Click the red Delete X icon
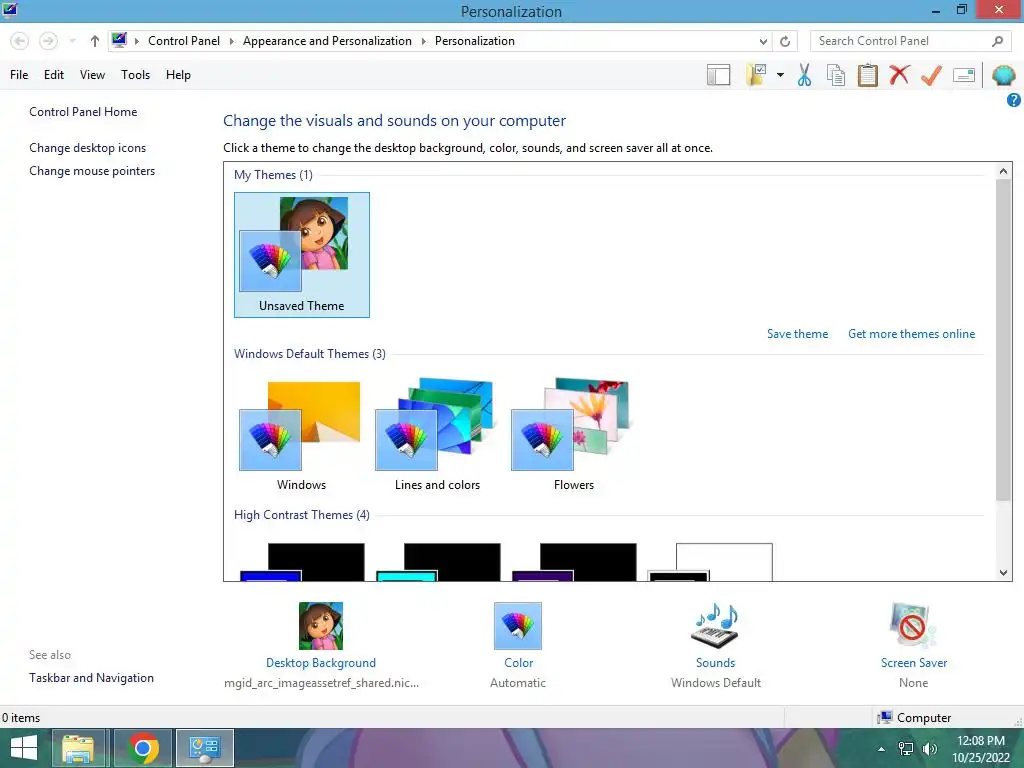Viewport: 1024px width, 768px height. click(899, 74)
